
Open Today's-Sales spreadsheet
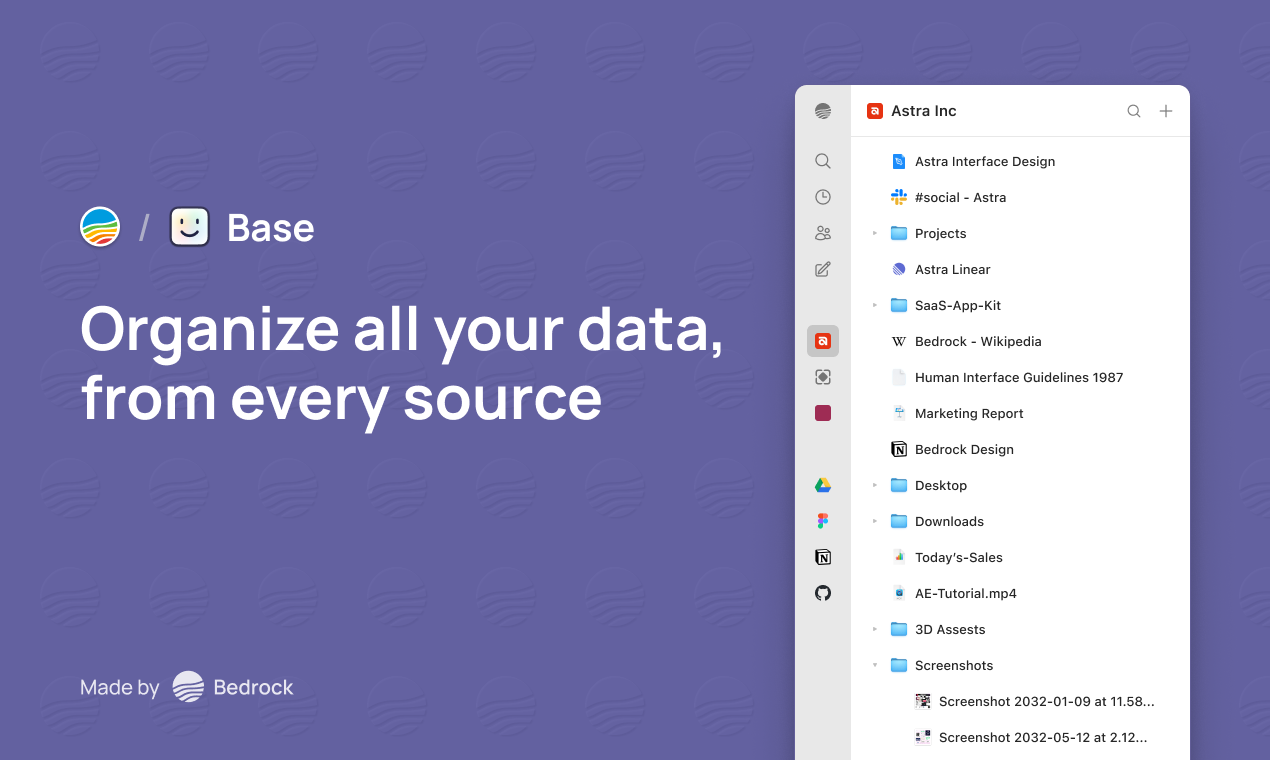click(x=1020, y=557)
